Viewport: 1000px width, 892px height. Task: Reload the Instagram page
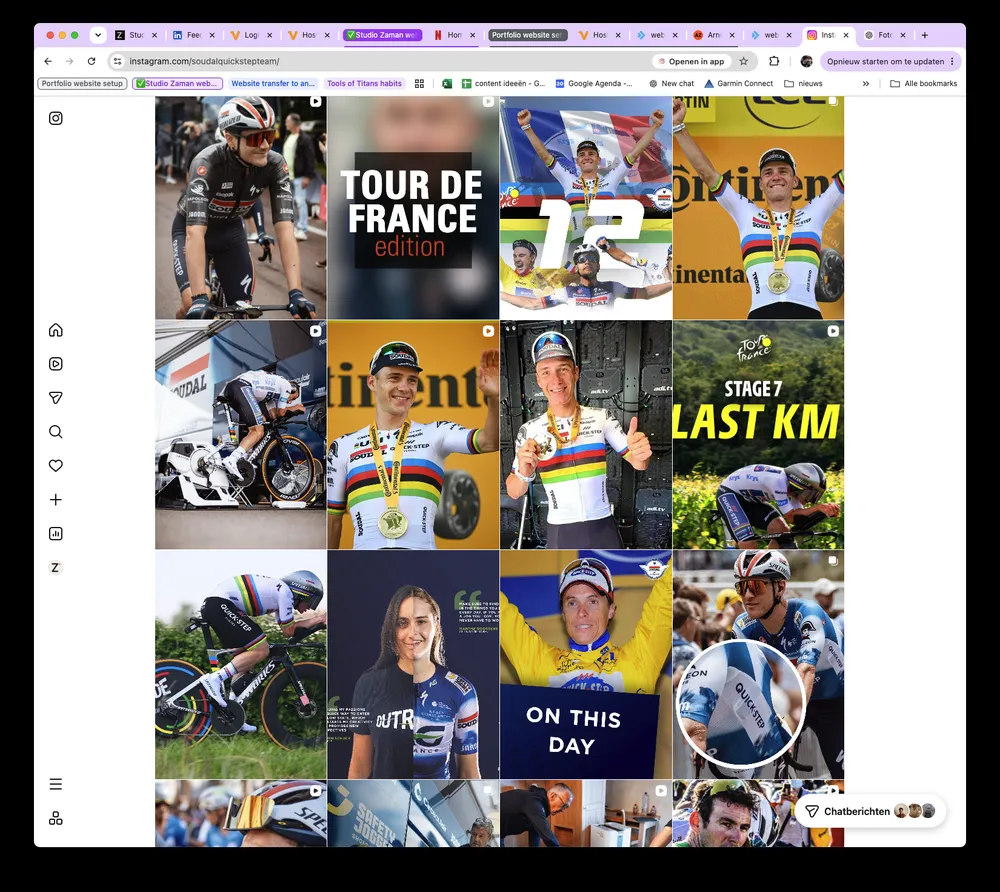91,61
